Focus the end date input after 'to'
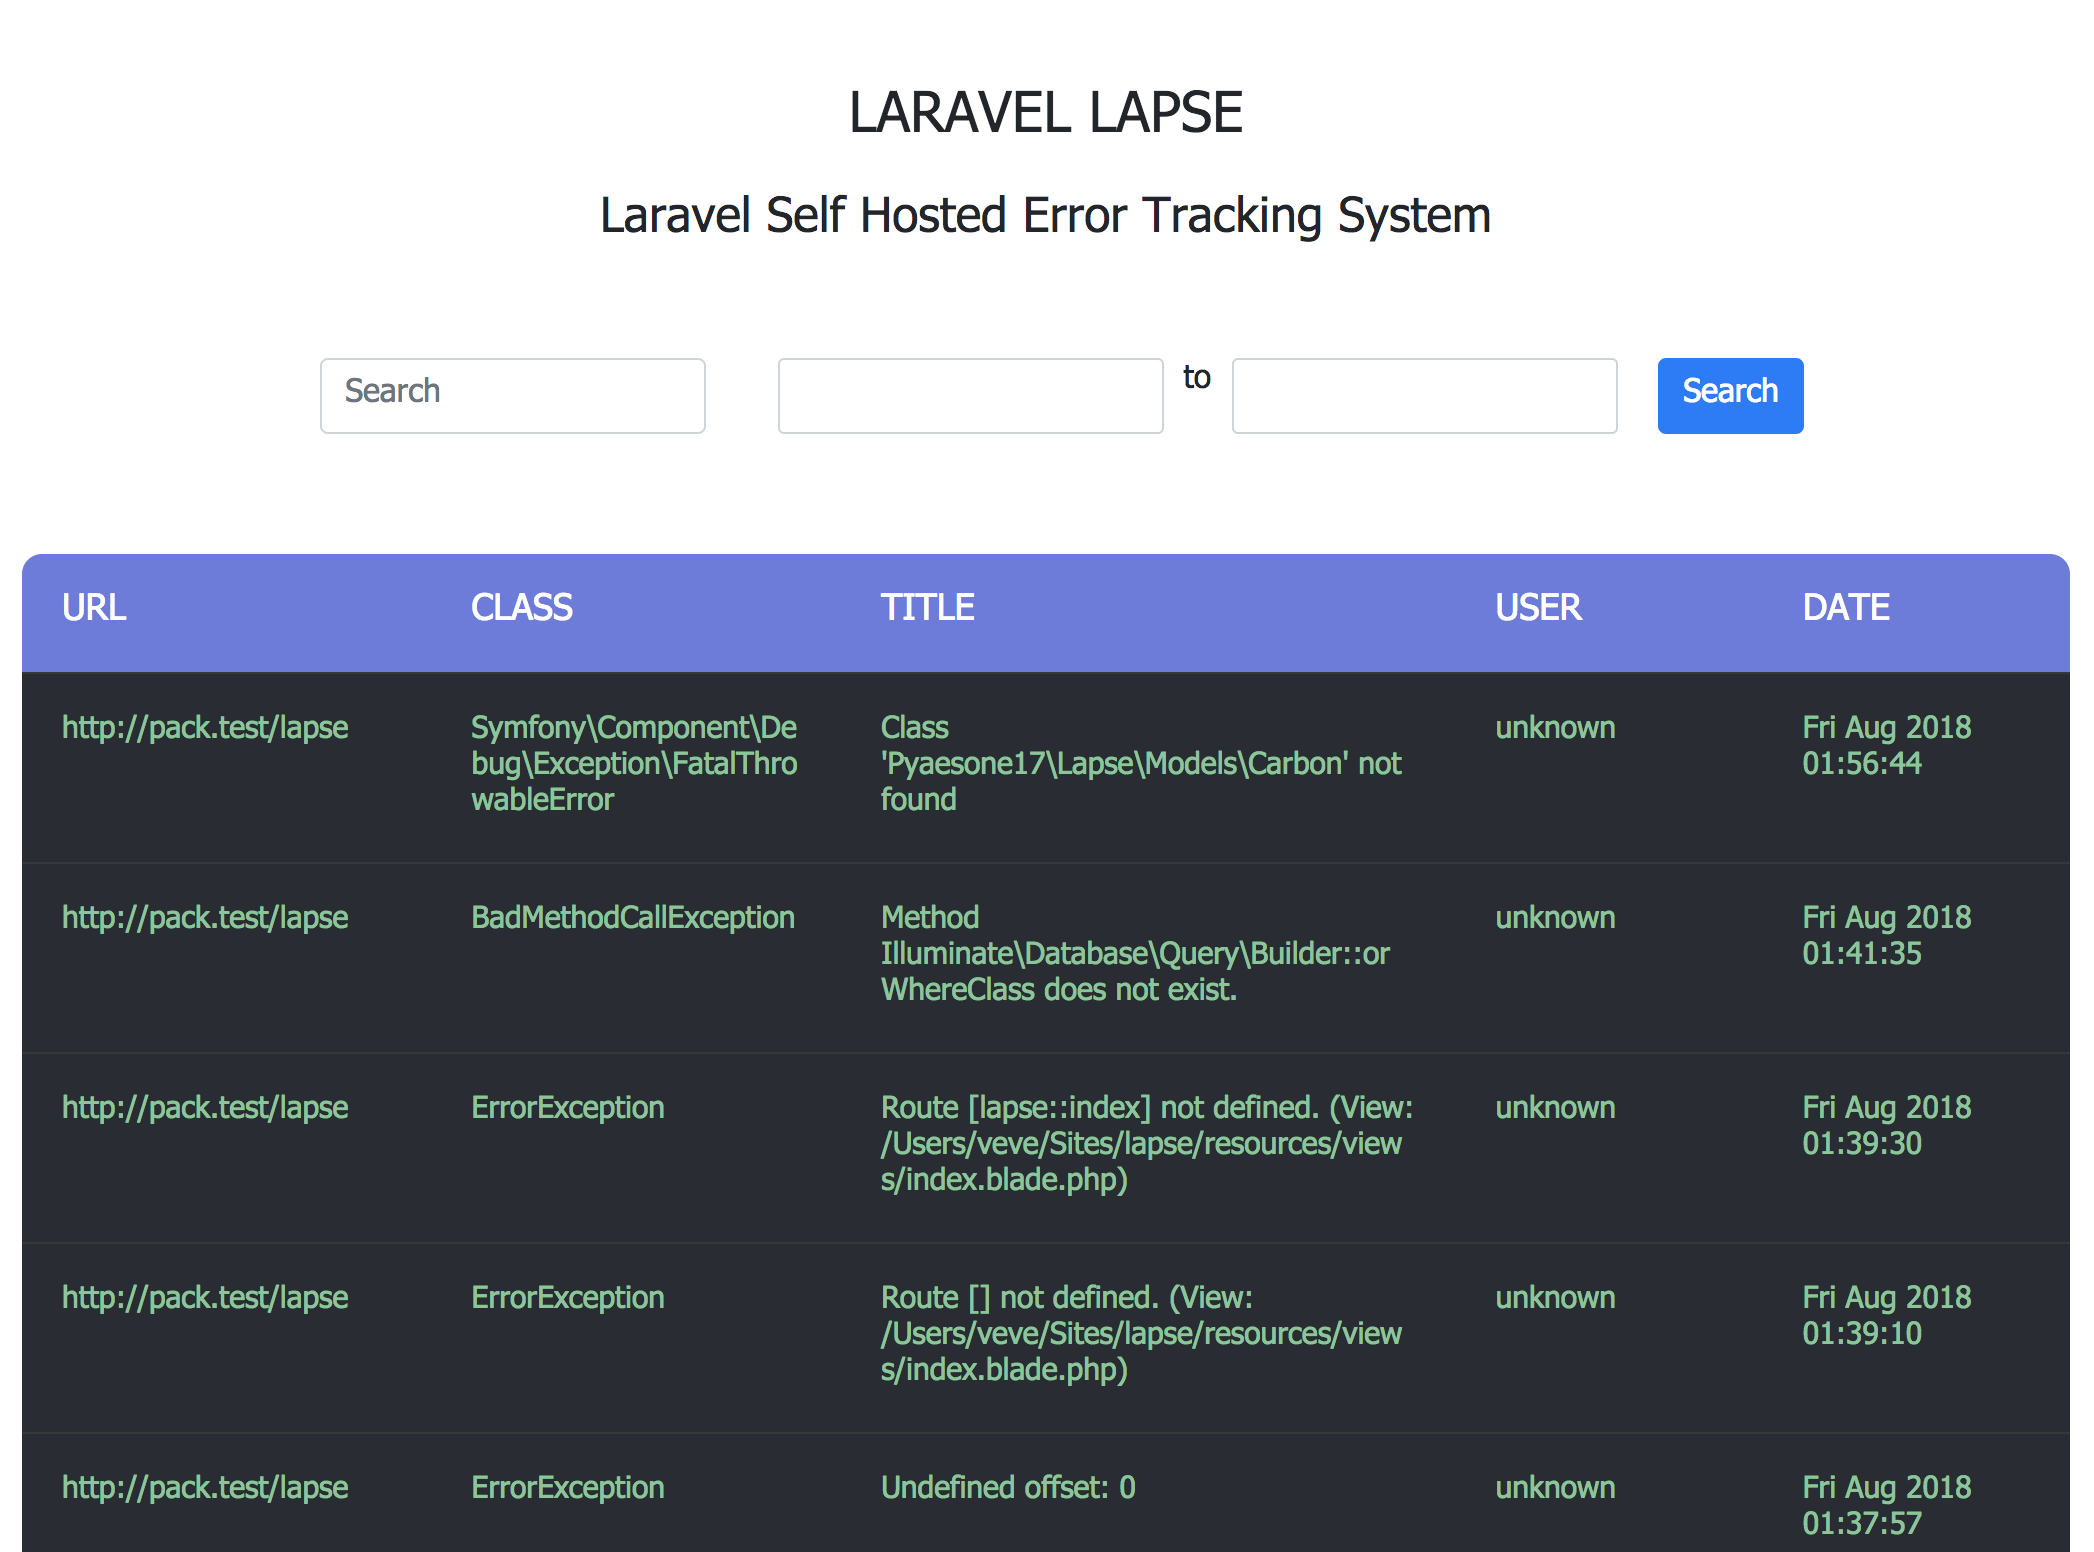This screenshot has width=2094, height=1552. (1424, 395)
